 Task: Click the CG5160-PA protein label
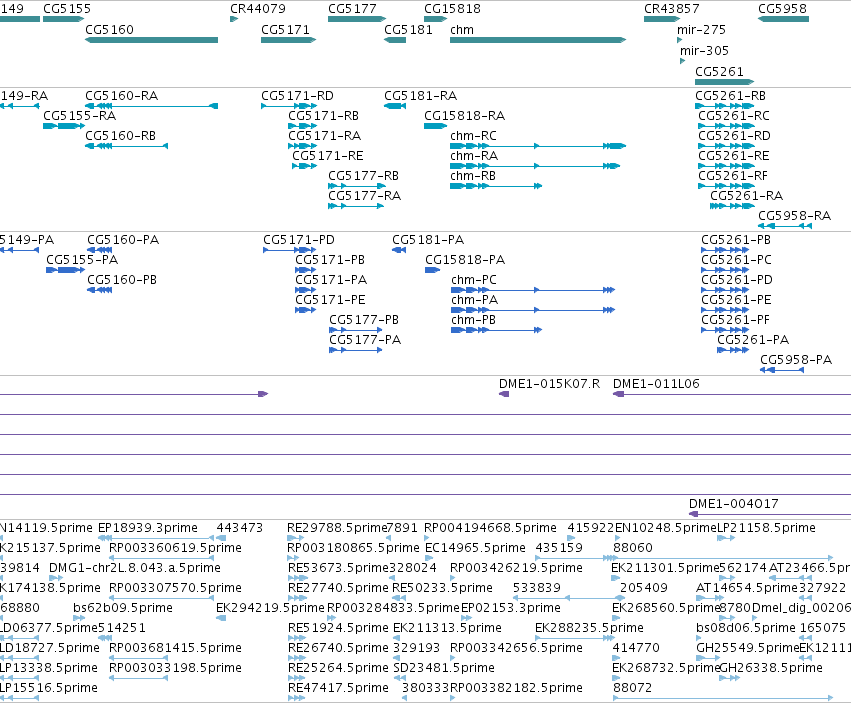click(x=123, y=240)
